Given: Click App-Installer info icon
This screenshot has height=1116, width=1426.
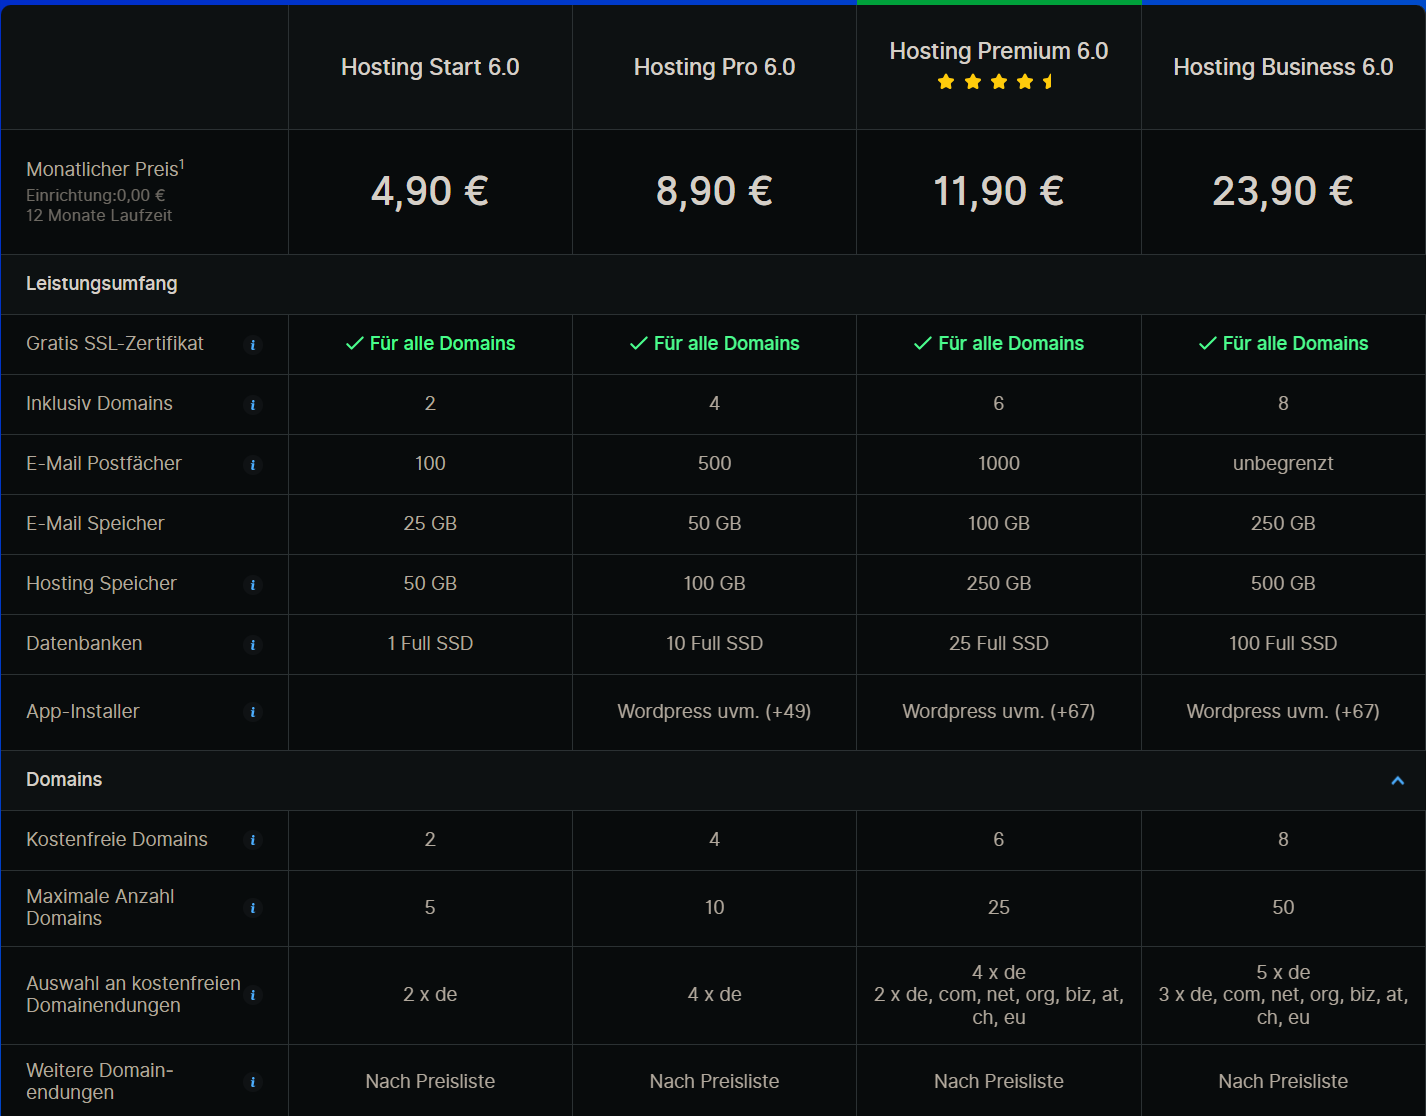Looking at the screenshot, I should coord(253,712).
